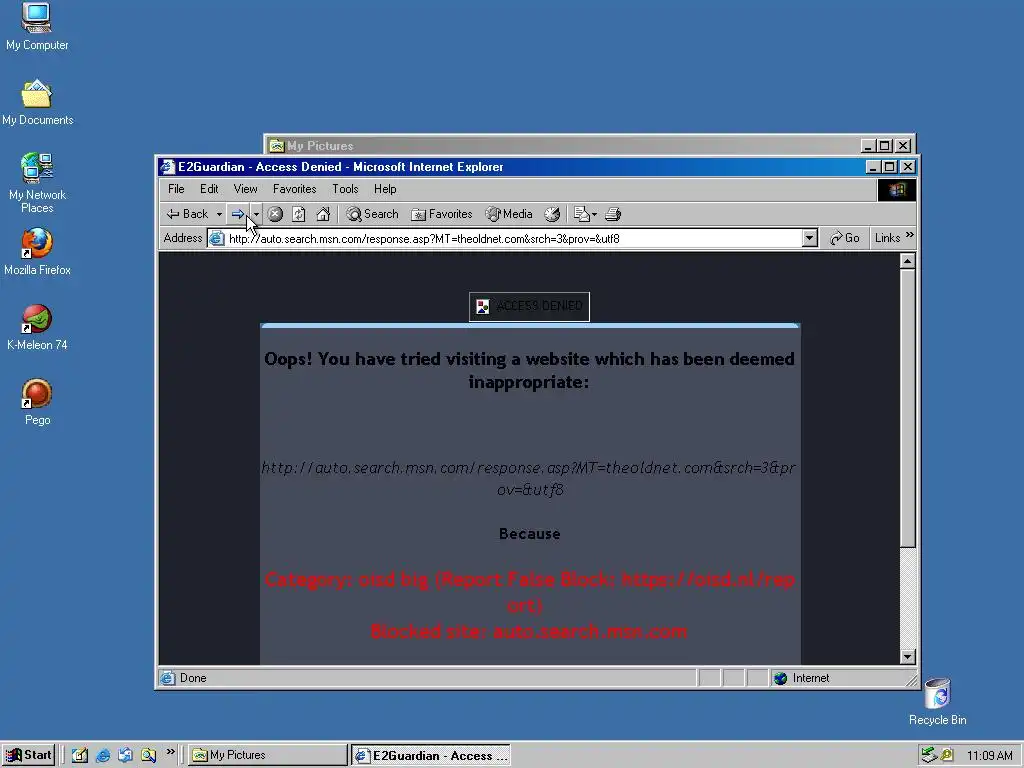The height and width of the screenshot is (768, 1024).
Task: Click the broken ACCESS DENIED image
Action: tap(529, 306)
